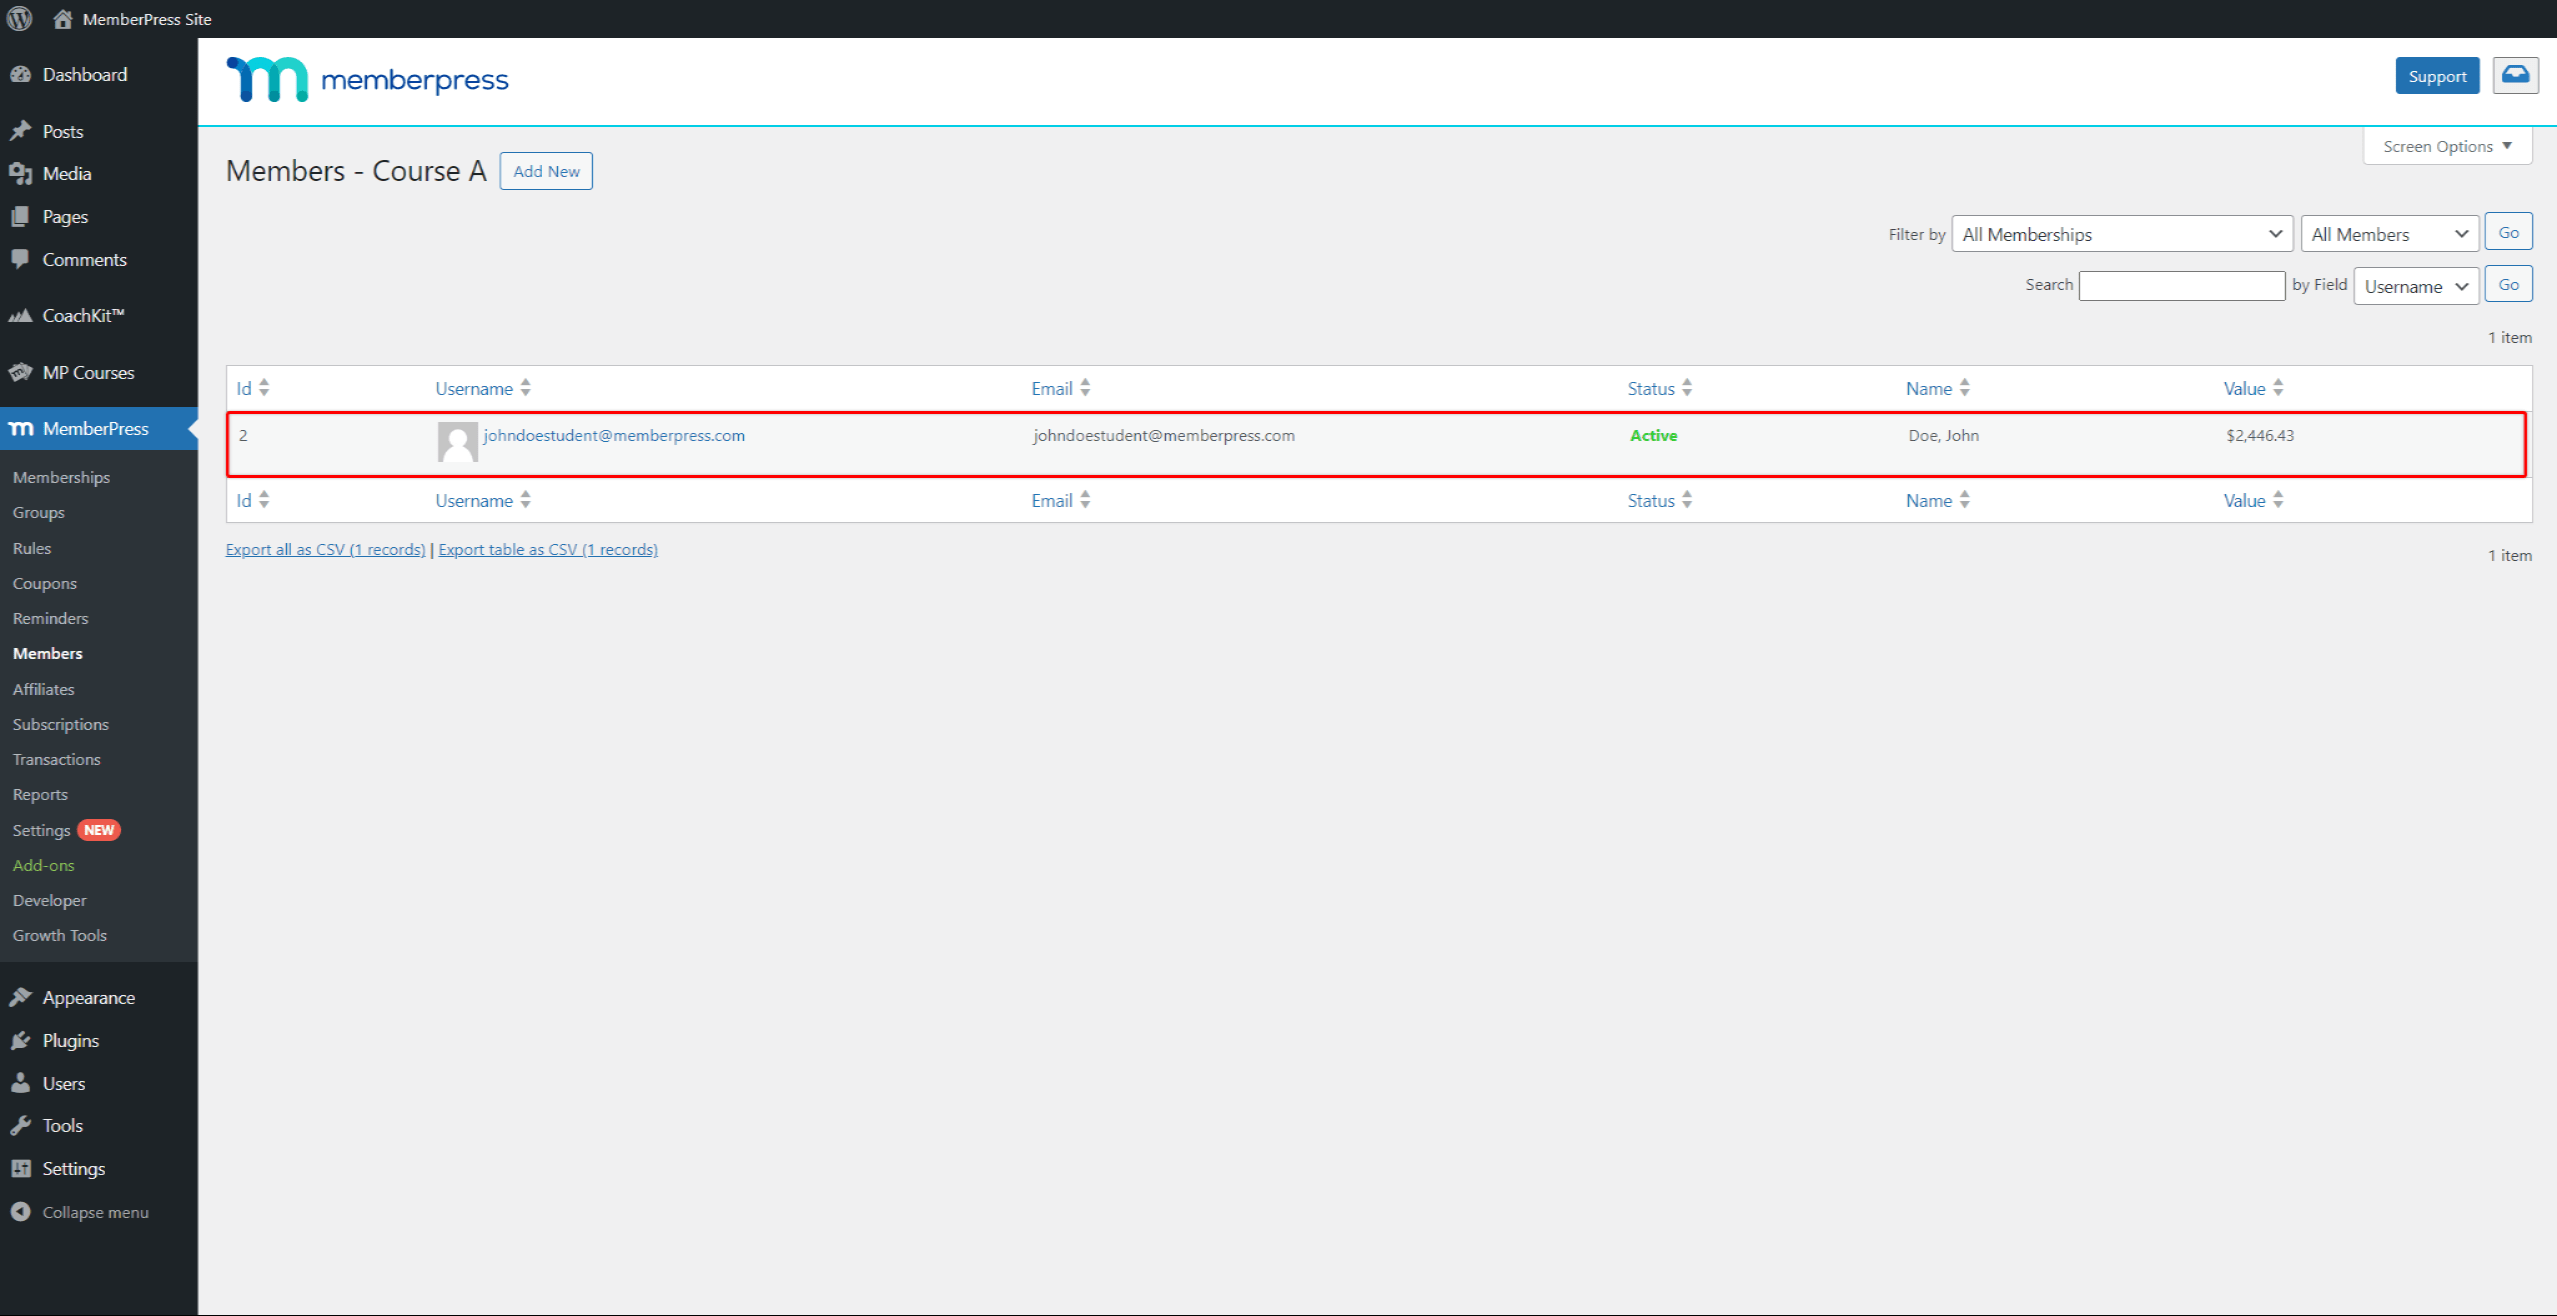This screenshot has width=2557, height=1316.
Task: Navigate to MP Courses section
Action: coord(92,371)
